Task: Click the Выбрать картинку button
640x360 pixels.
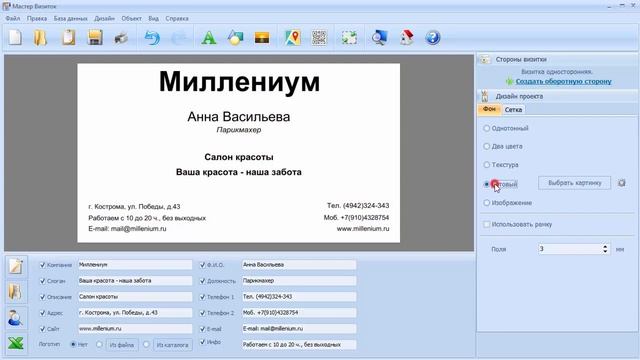Action: [574, 183]
